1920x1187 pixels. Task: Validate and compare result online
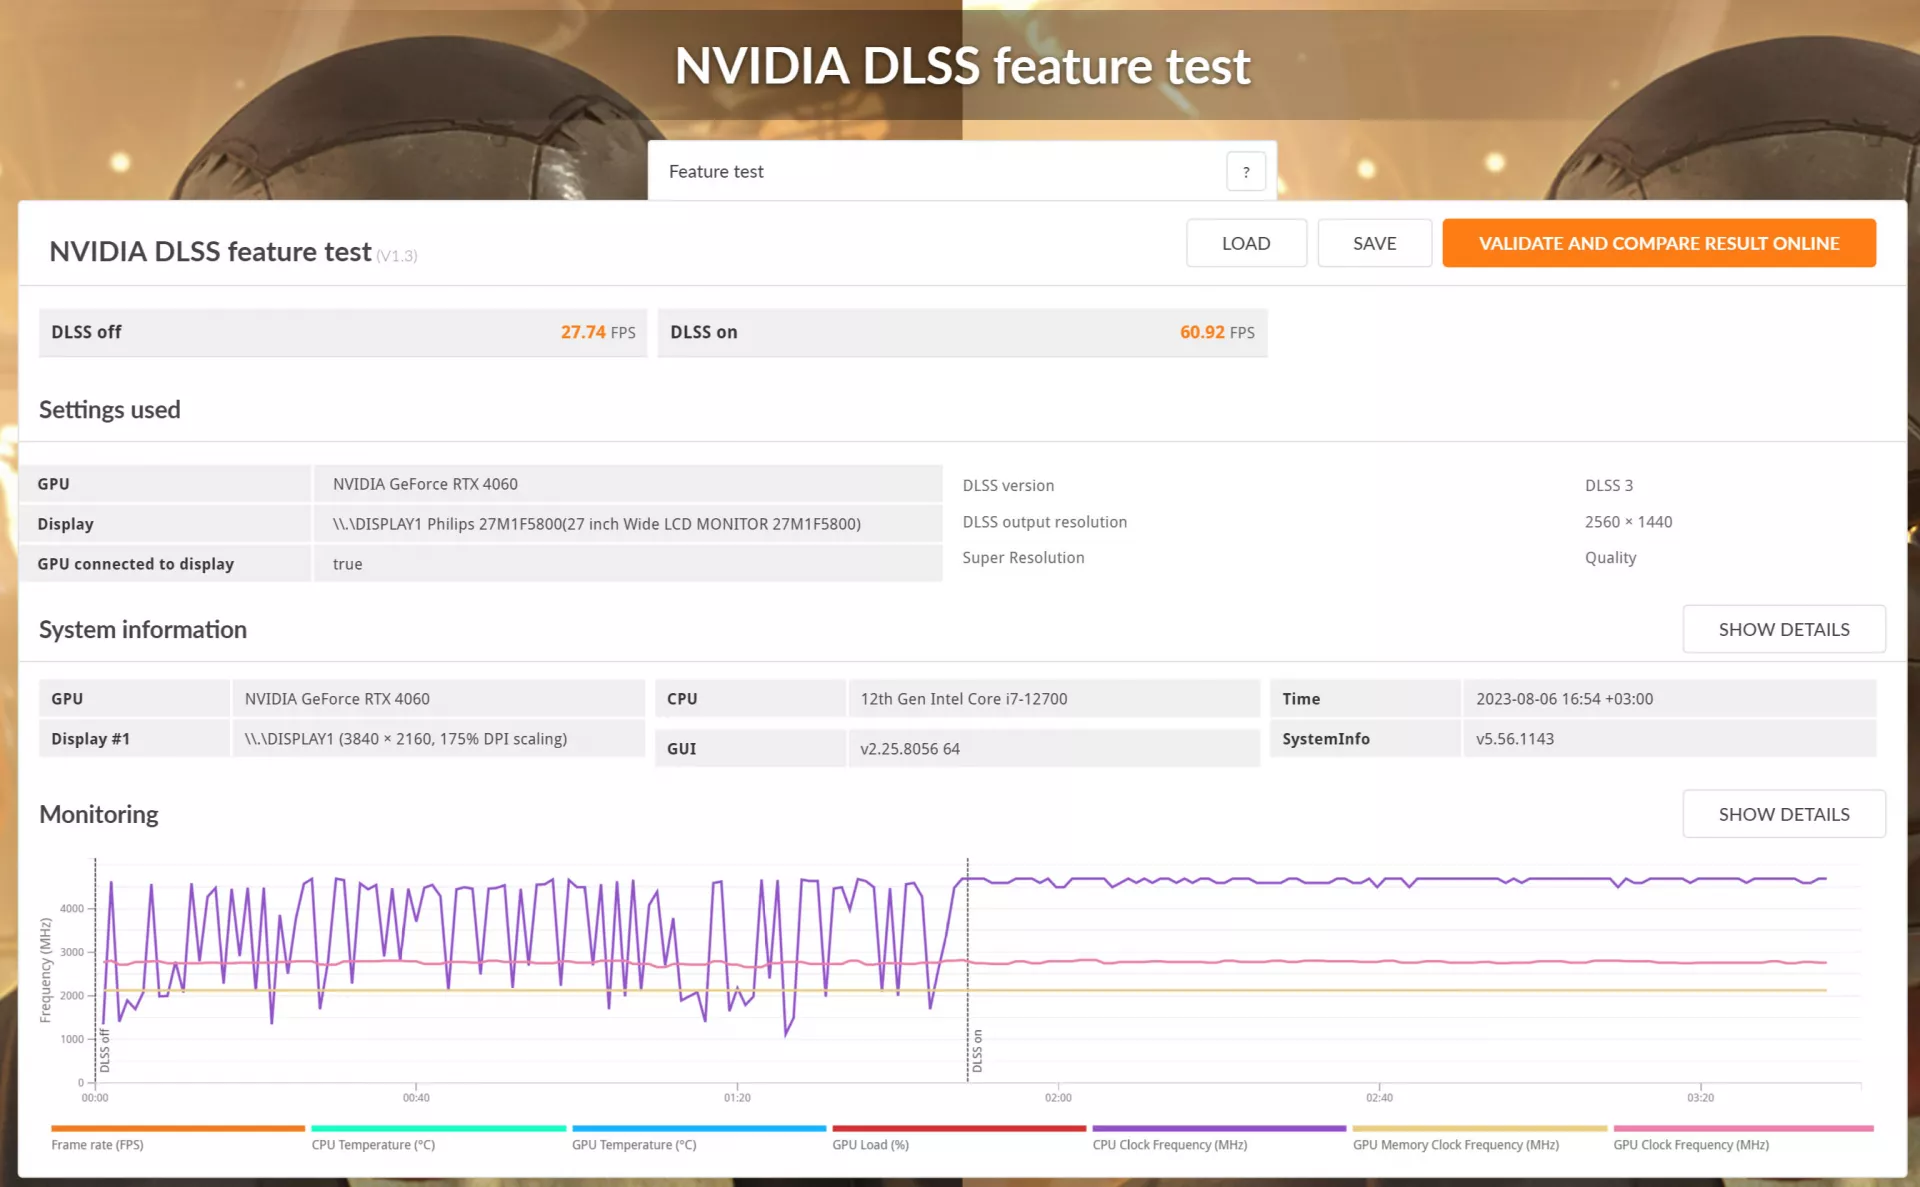(1658, 243)
